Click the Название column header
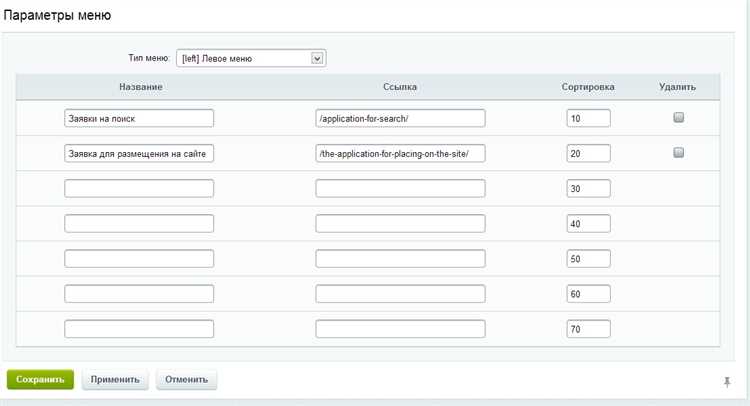This screenshot has height=406, width=750. click(x=141, y=87)
